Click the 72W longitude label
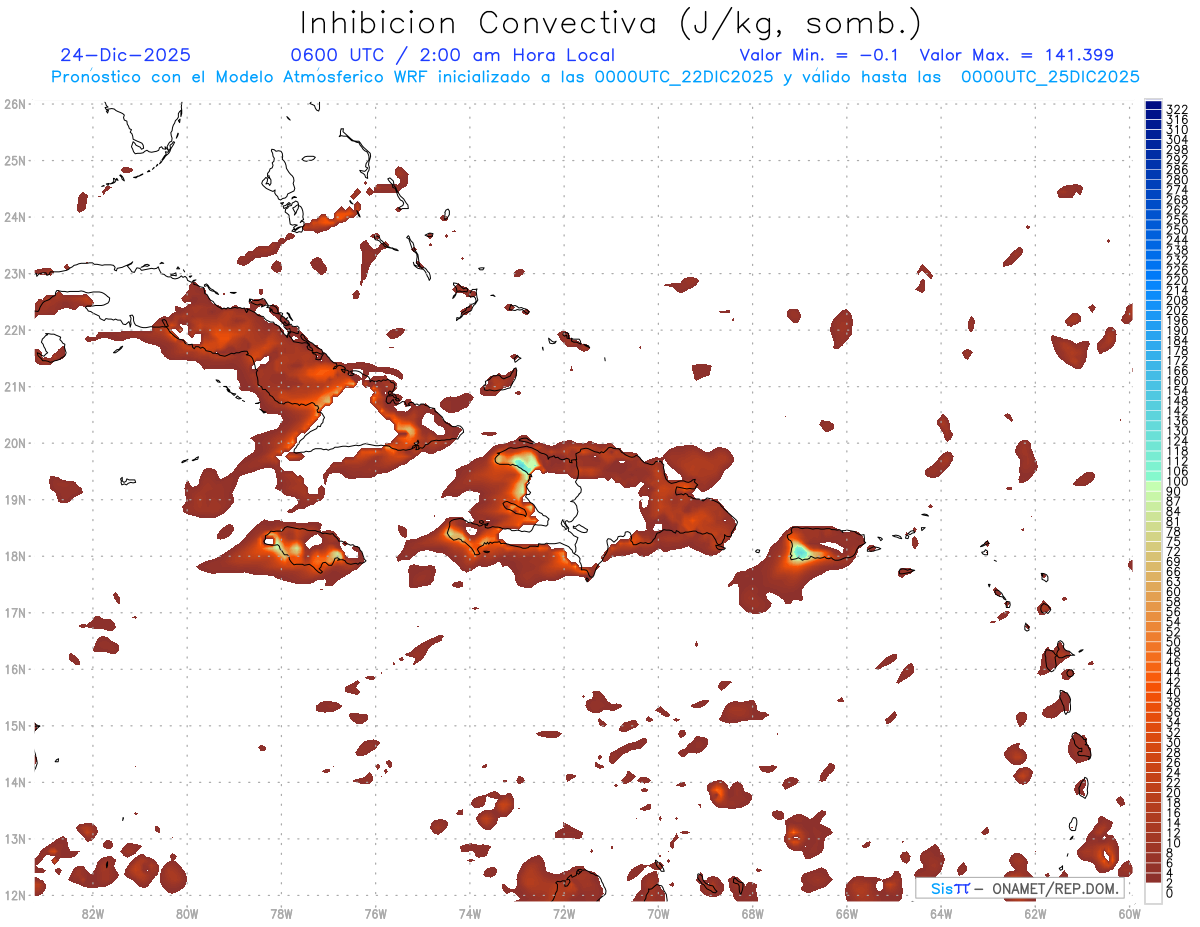Viewport: 1200px width, 927px height. tap(564, 912)
